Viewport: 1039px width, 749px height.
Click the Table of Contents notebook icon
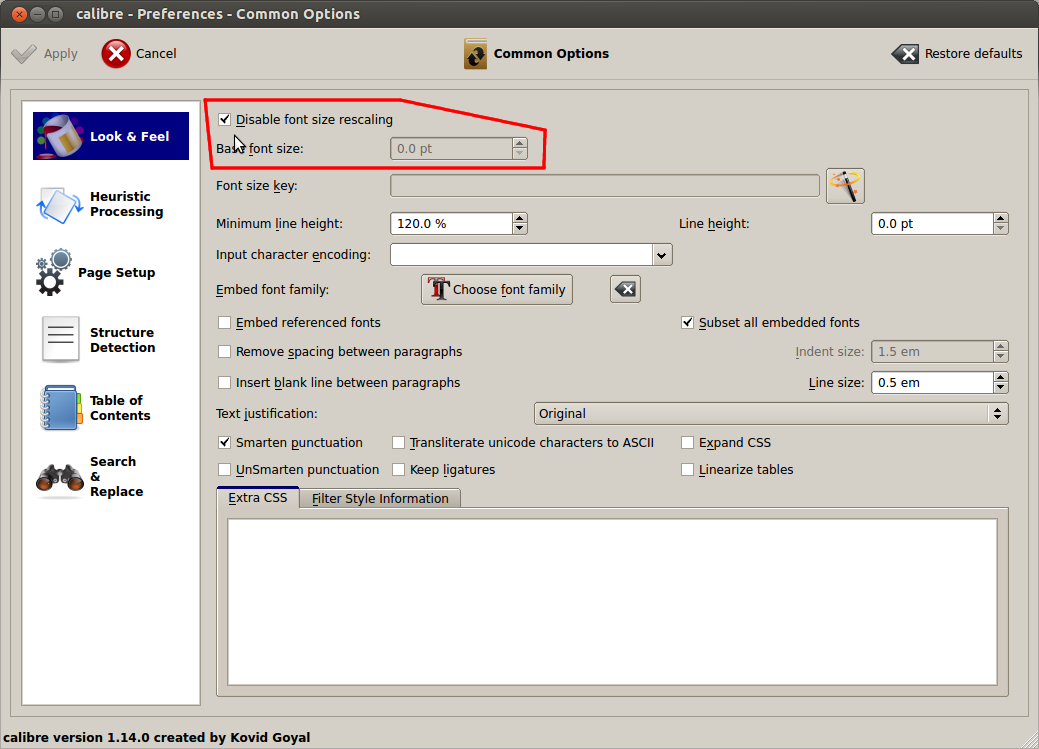click(x=60, y=408)
